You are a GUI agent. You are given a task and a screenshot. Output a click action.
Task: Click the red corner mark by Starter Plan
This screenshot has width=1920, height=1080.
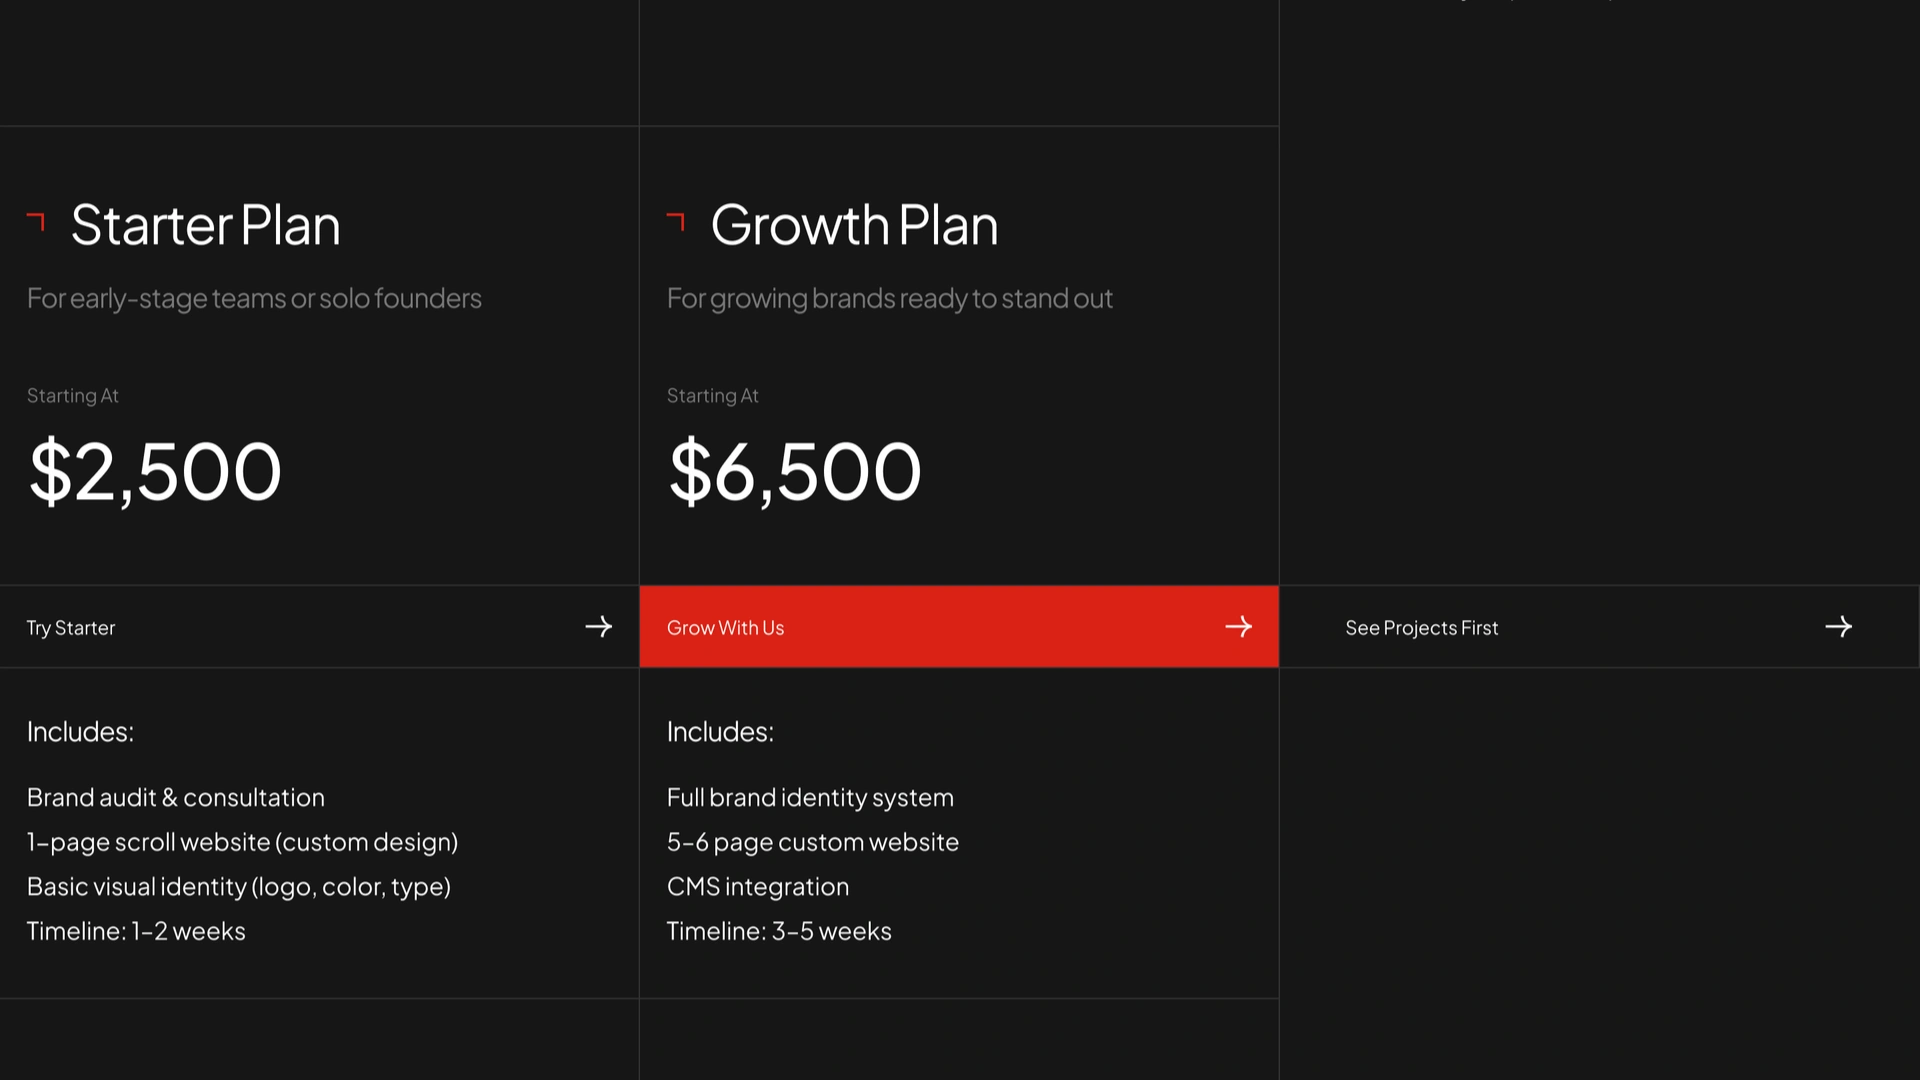pyautogui.click(x=36, y=221)
